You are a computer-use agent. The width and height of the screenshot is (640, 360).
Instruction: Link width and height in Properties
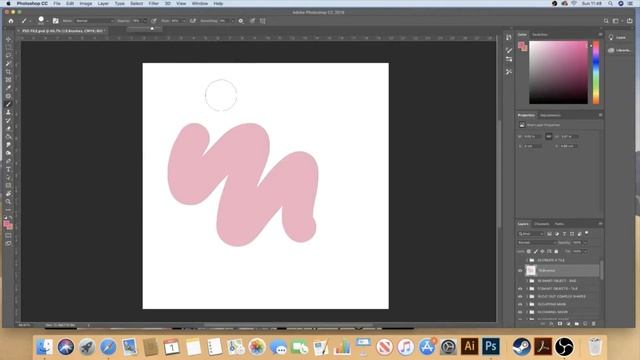[549, 136]
